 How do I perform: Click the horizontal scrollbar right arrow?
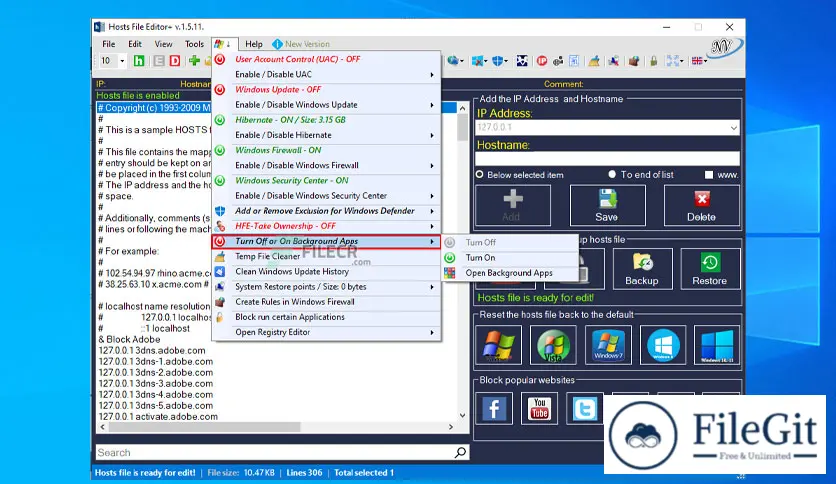coord(451,427)
